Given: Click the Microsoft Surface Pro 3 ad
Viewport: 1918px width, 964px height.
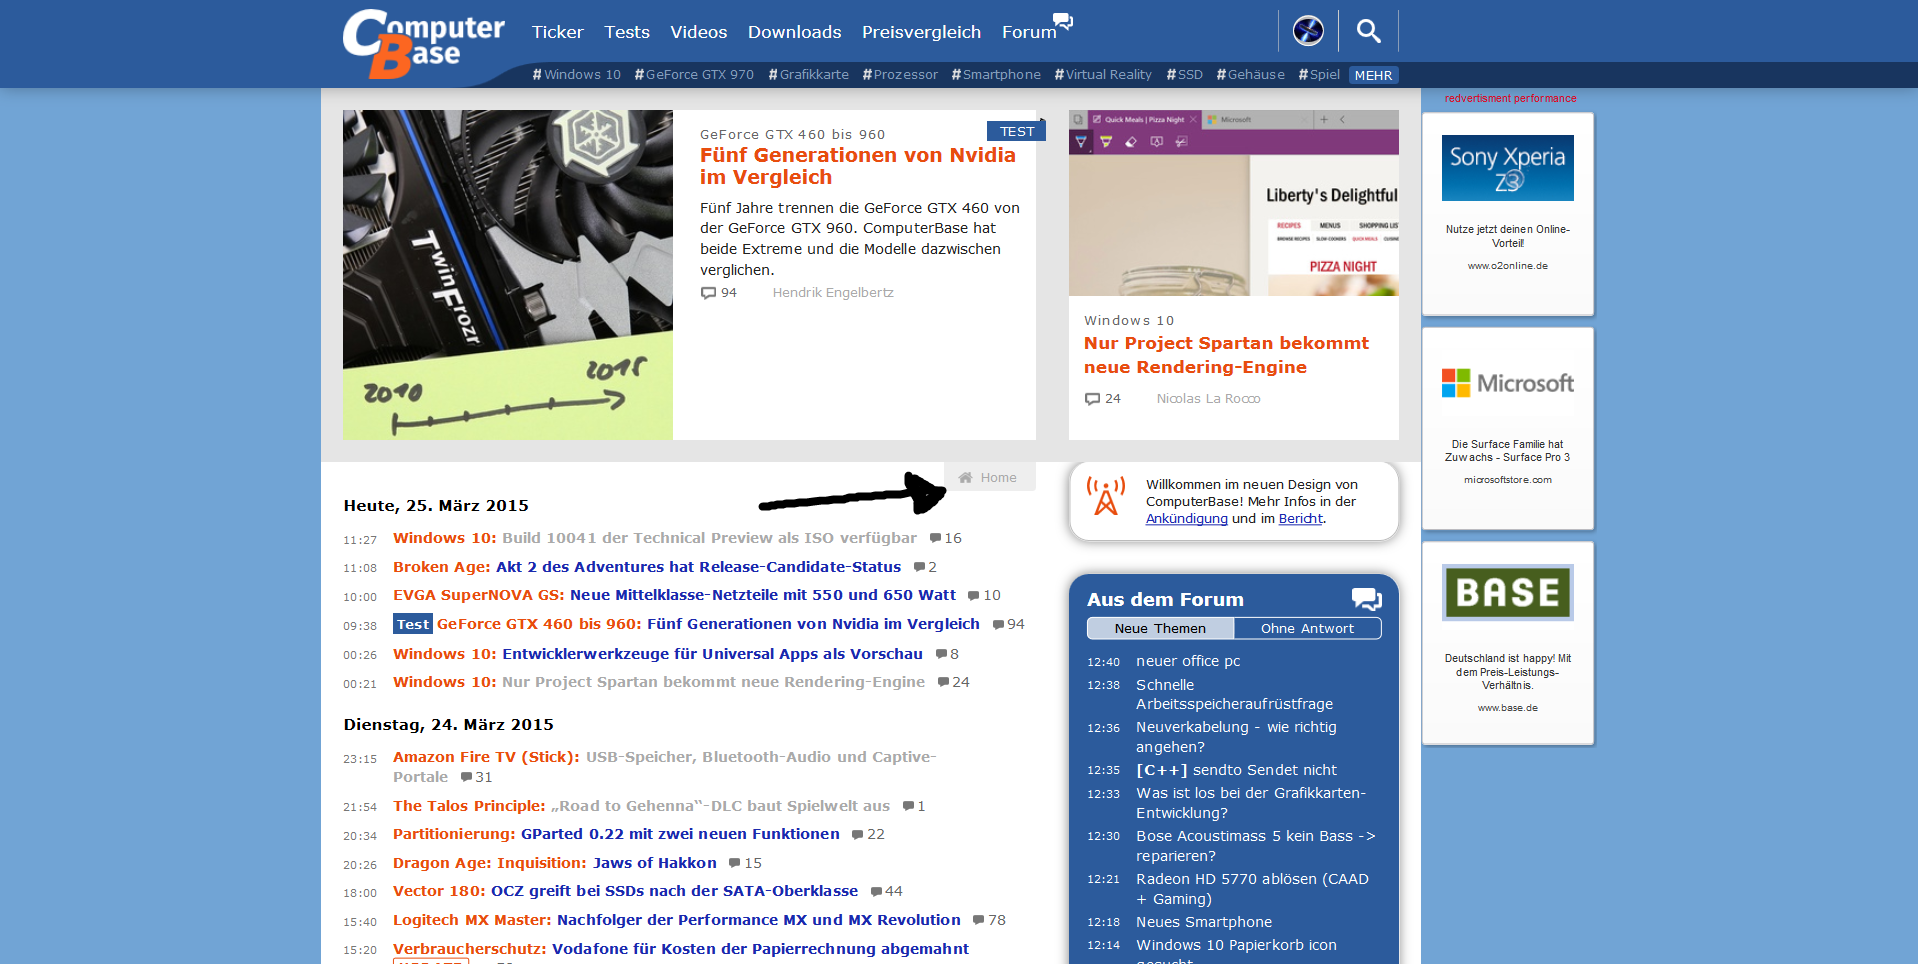Looking at the screenshot, I should 1507,428.
